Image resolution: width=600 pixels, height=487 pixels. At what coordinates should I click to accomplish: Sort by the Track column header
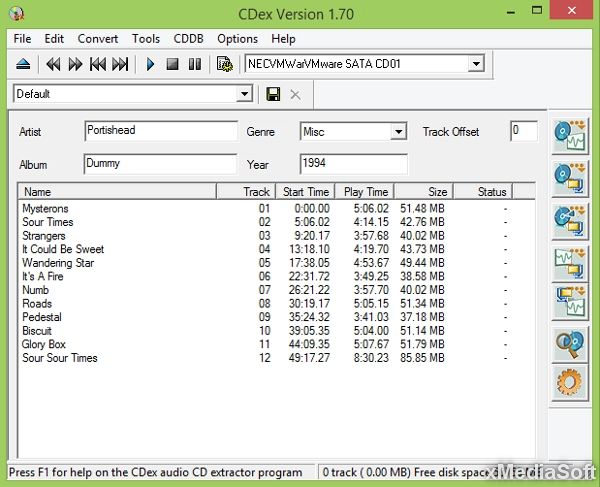[x=246, y=191]
